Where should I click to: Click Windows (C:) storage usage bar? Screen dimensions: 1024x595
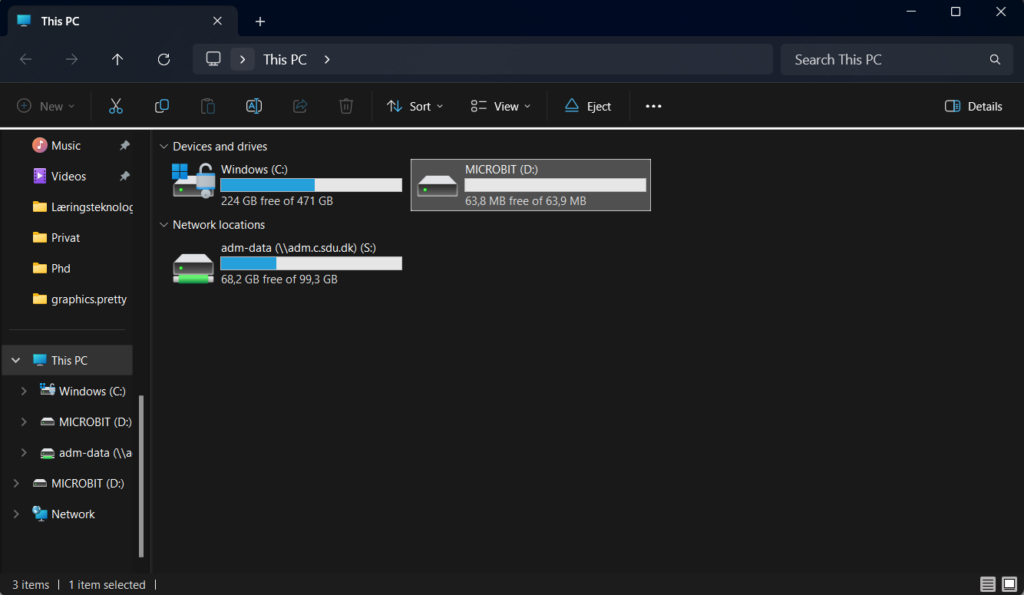pos(311,185)
